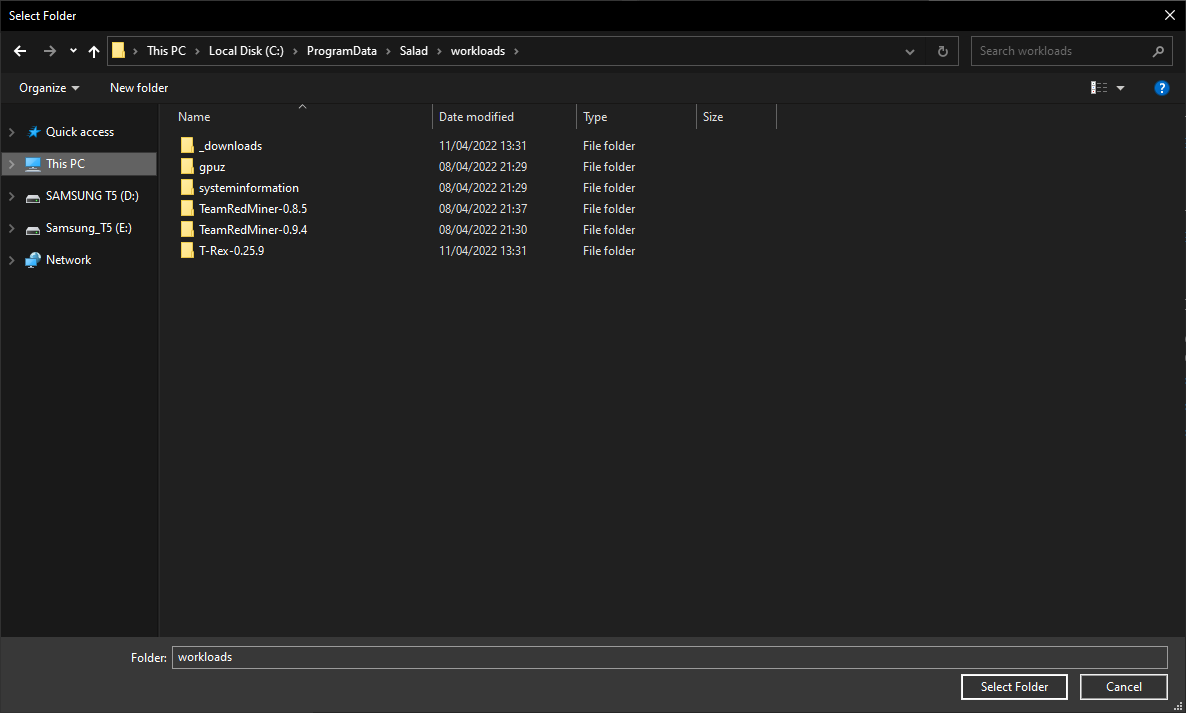Screen dimensions: 1186x713
Task: Click the This PC monitor icon
Action: 33,164
